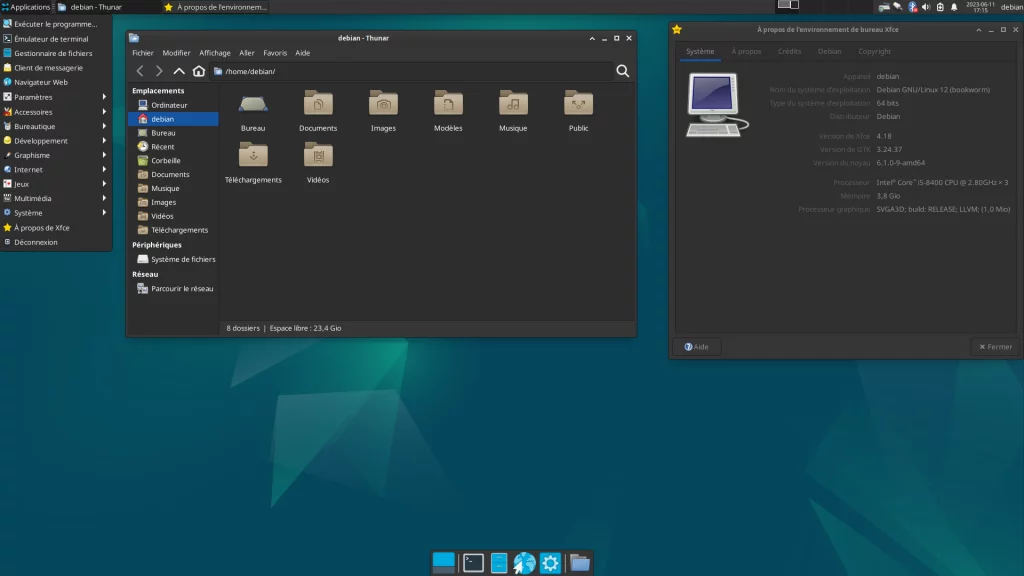This screenshot has width=1024, height=576.
Task: Expand the Multimédia application submenu
Action: 34,198
